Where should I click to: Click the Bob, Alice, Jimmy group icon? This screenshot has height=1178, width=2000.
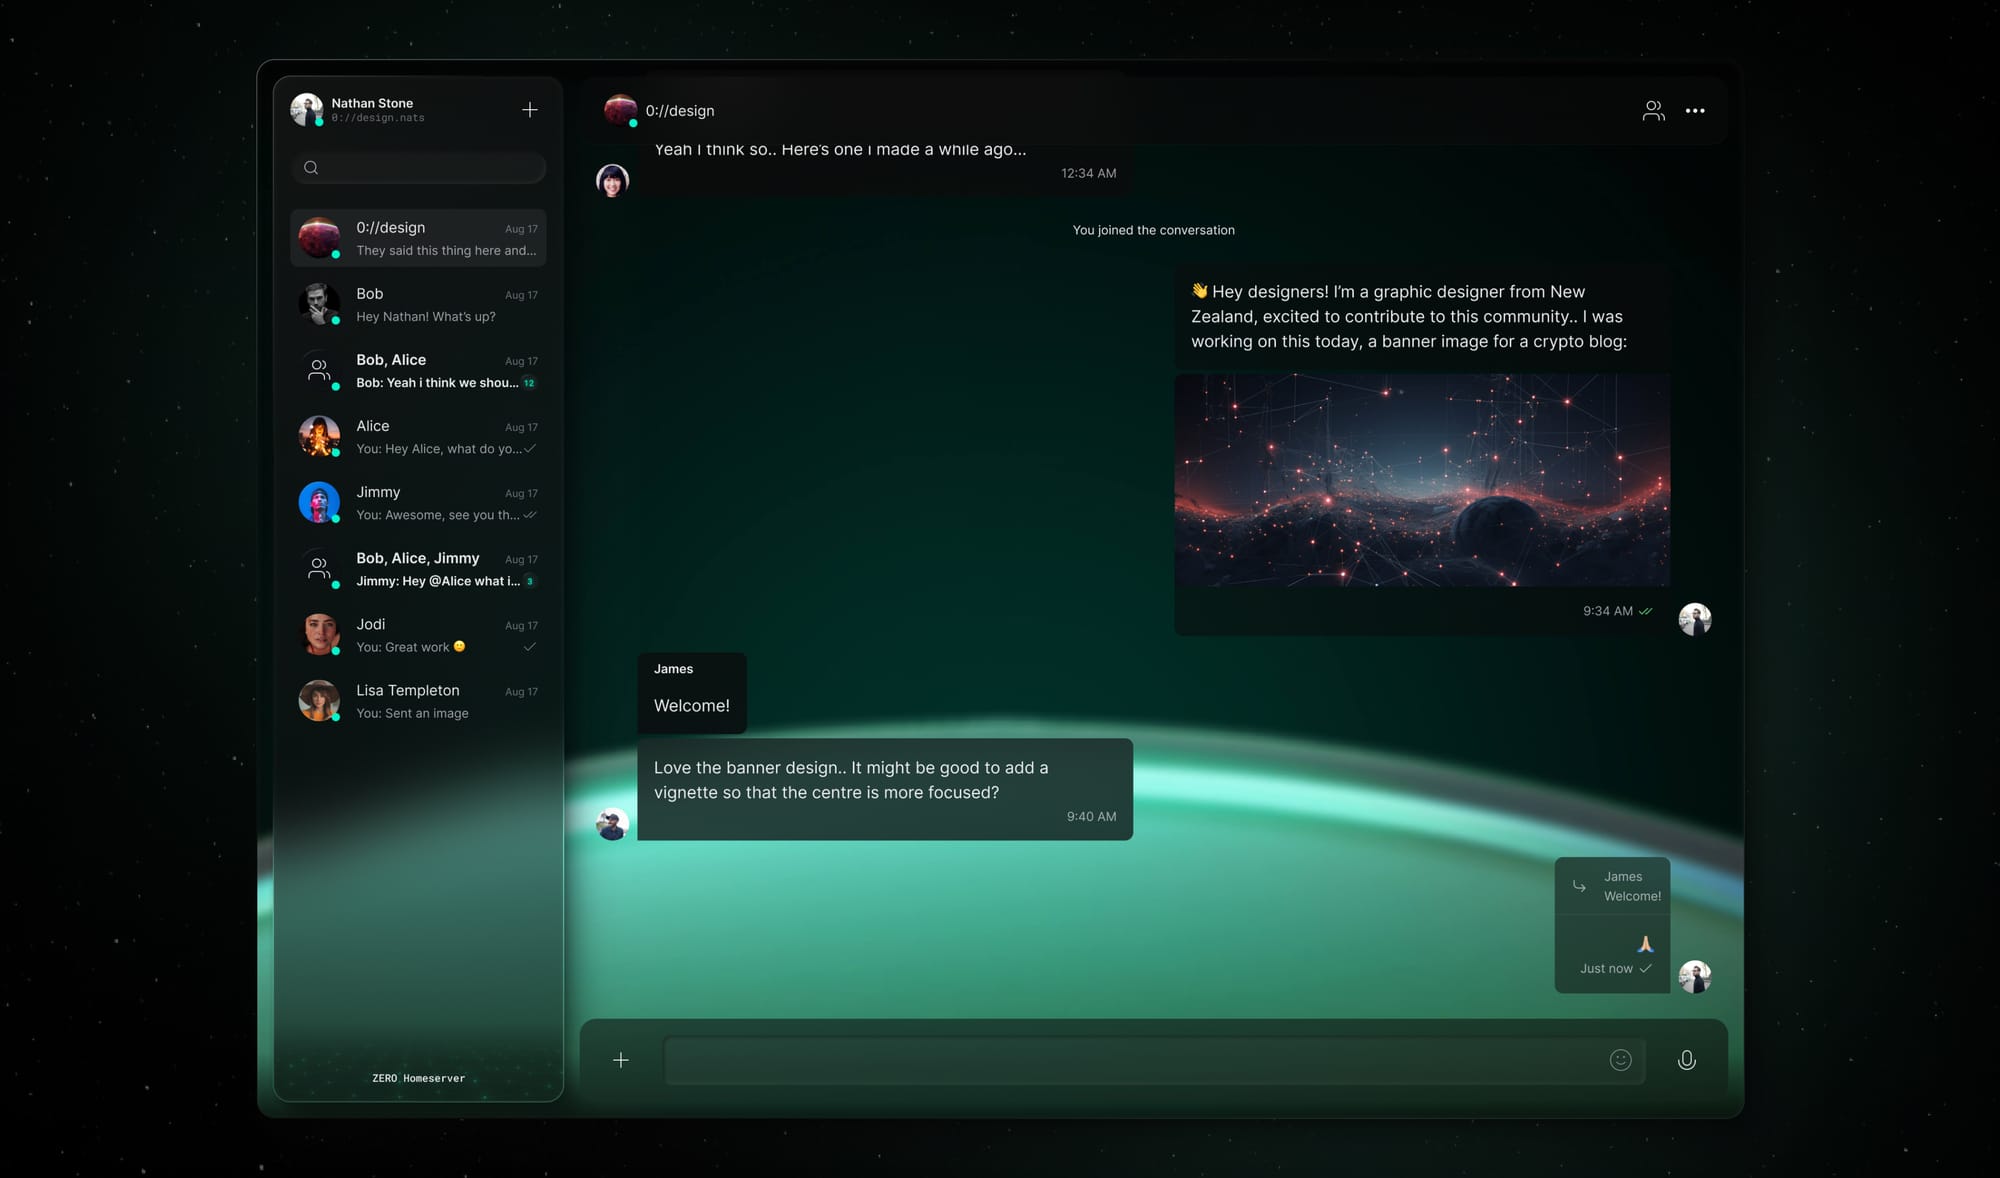click(319, 568)
